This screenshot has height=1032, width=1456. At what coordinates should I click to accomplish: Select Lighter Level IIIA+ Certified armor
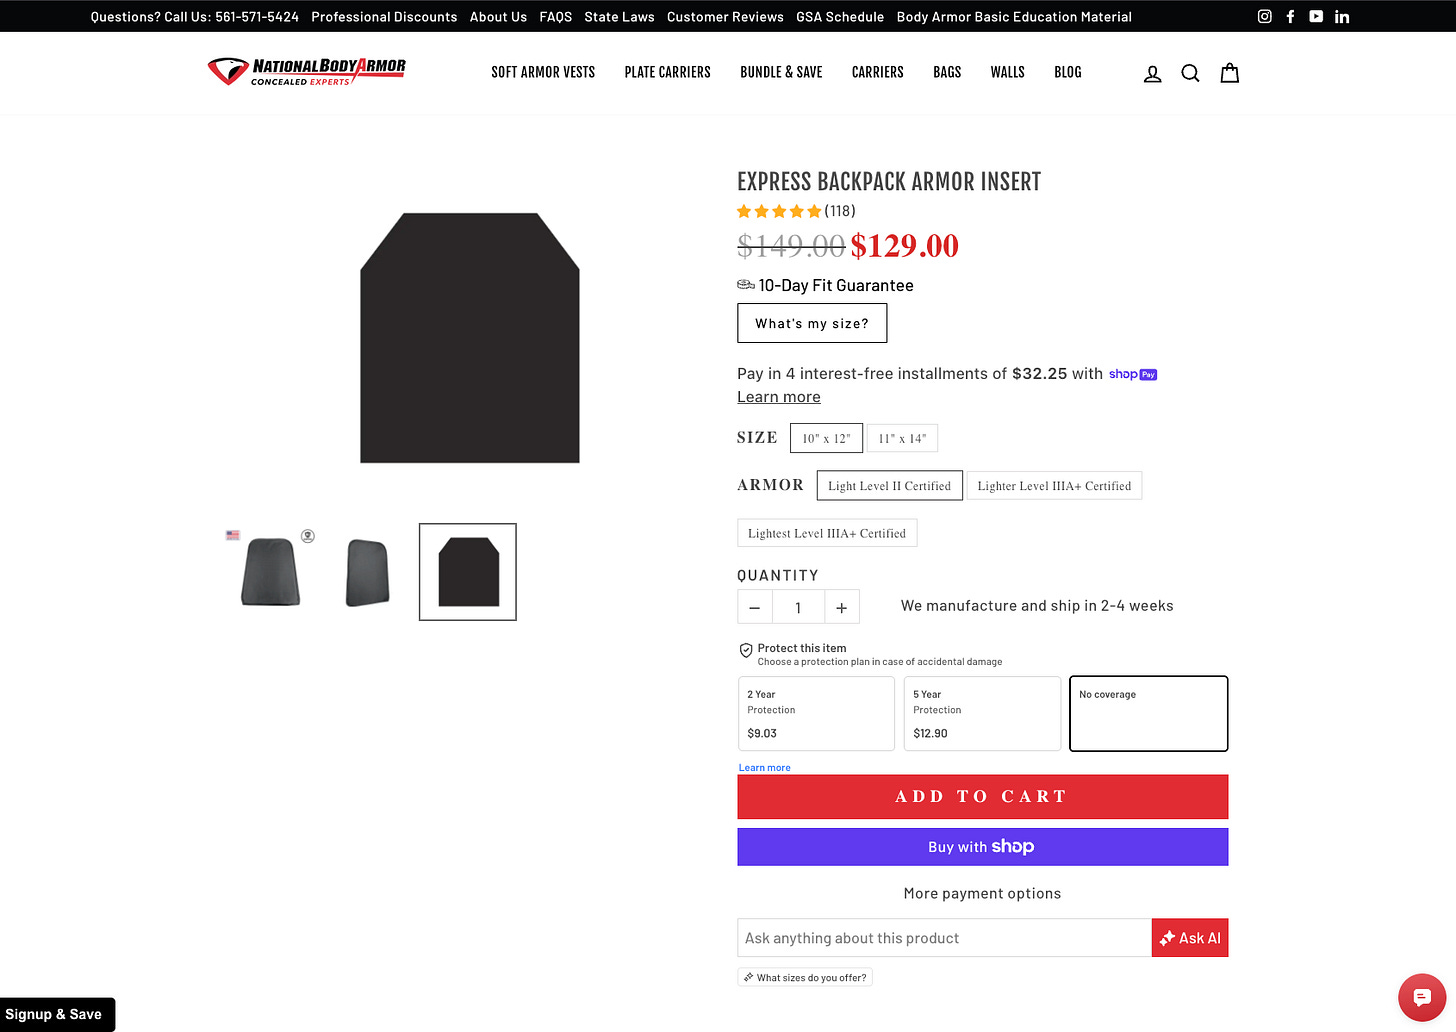pos(1054,486)
